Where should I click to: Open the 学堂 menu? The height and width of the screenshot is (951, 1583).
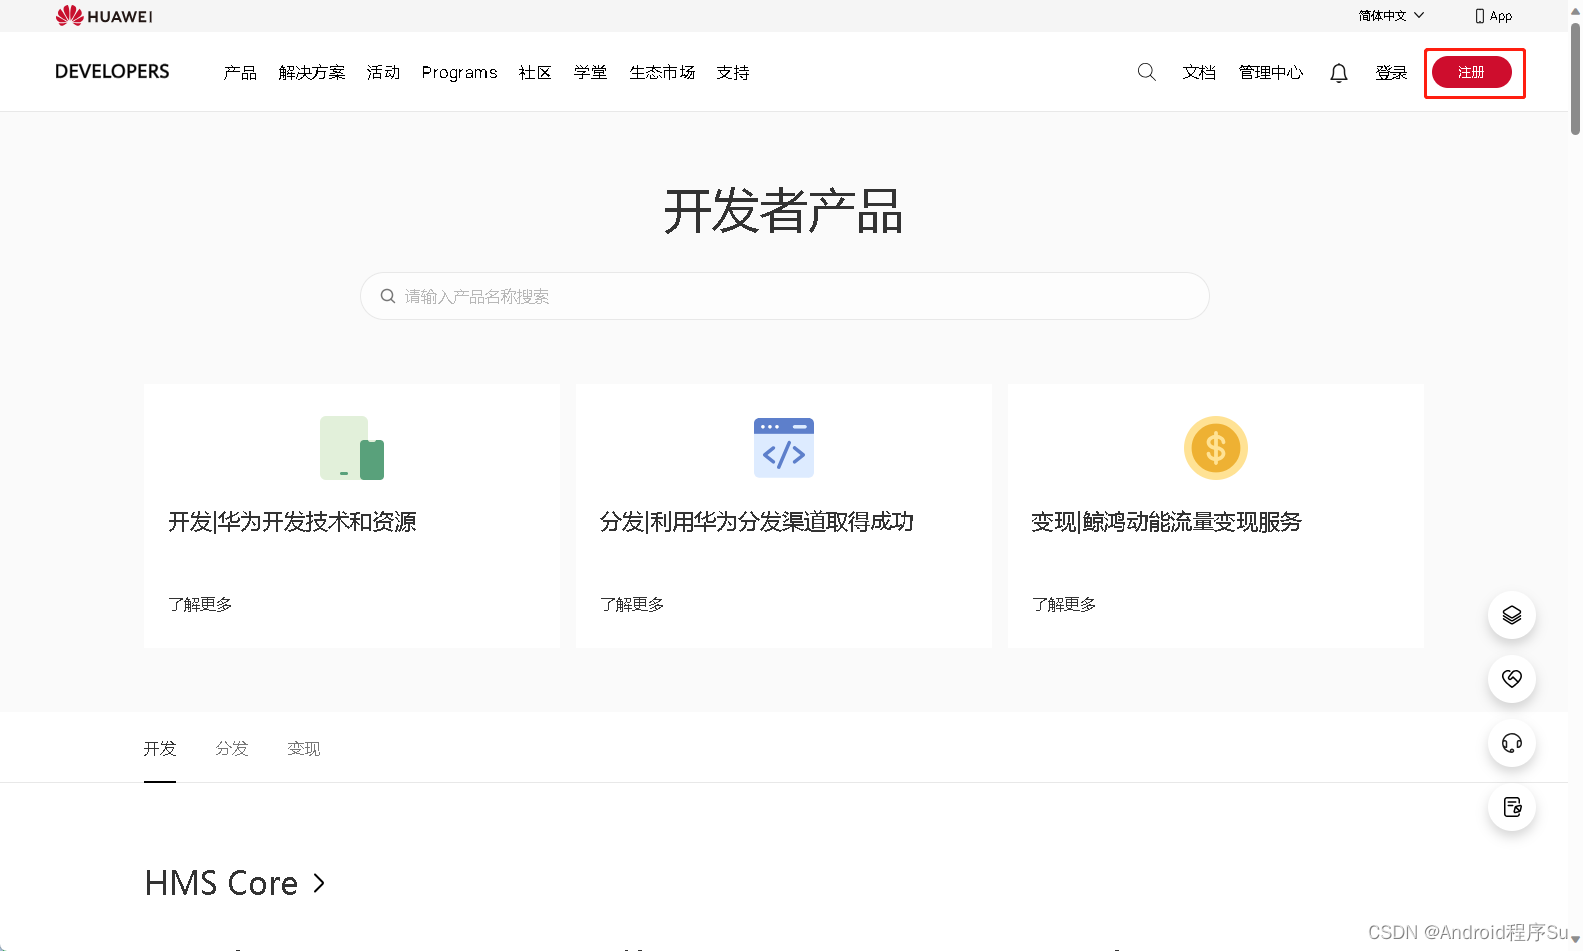click(590, 72)
